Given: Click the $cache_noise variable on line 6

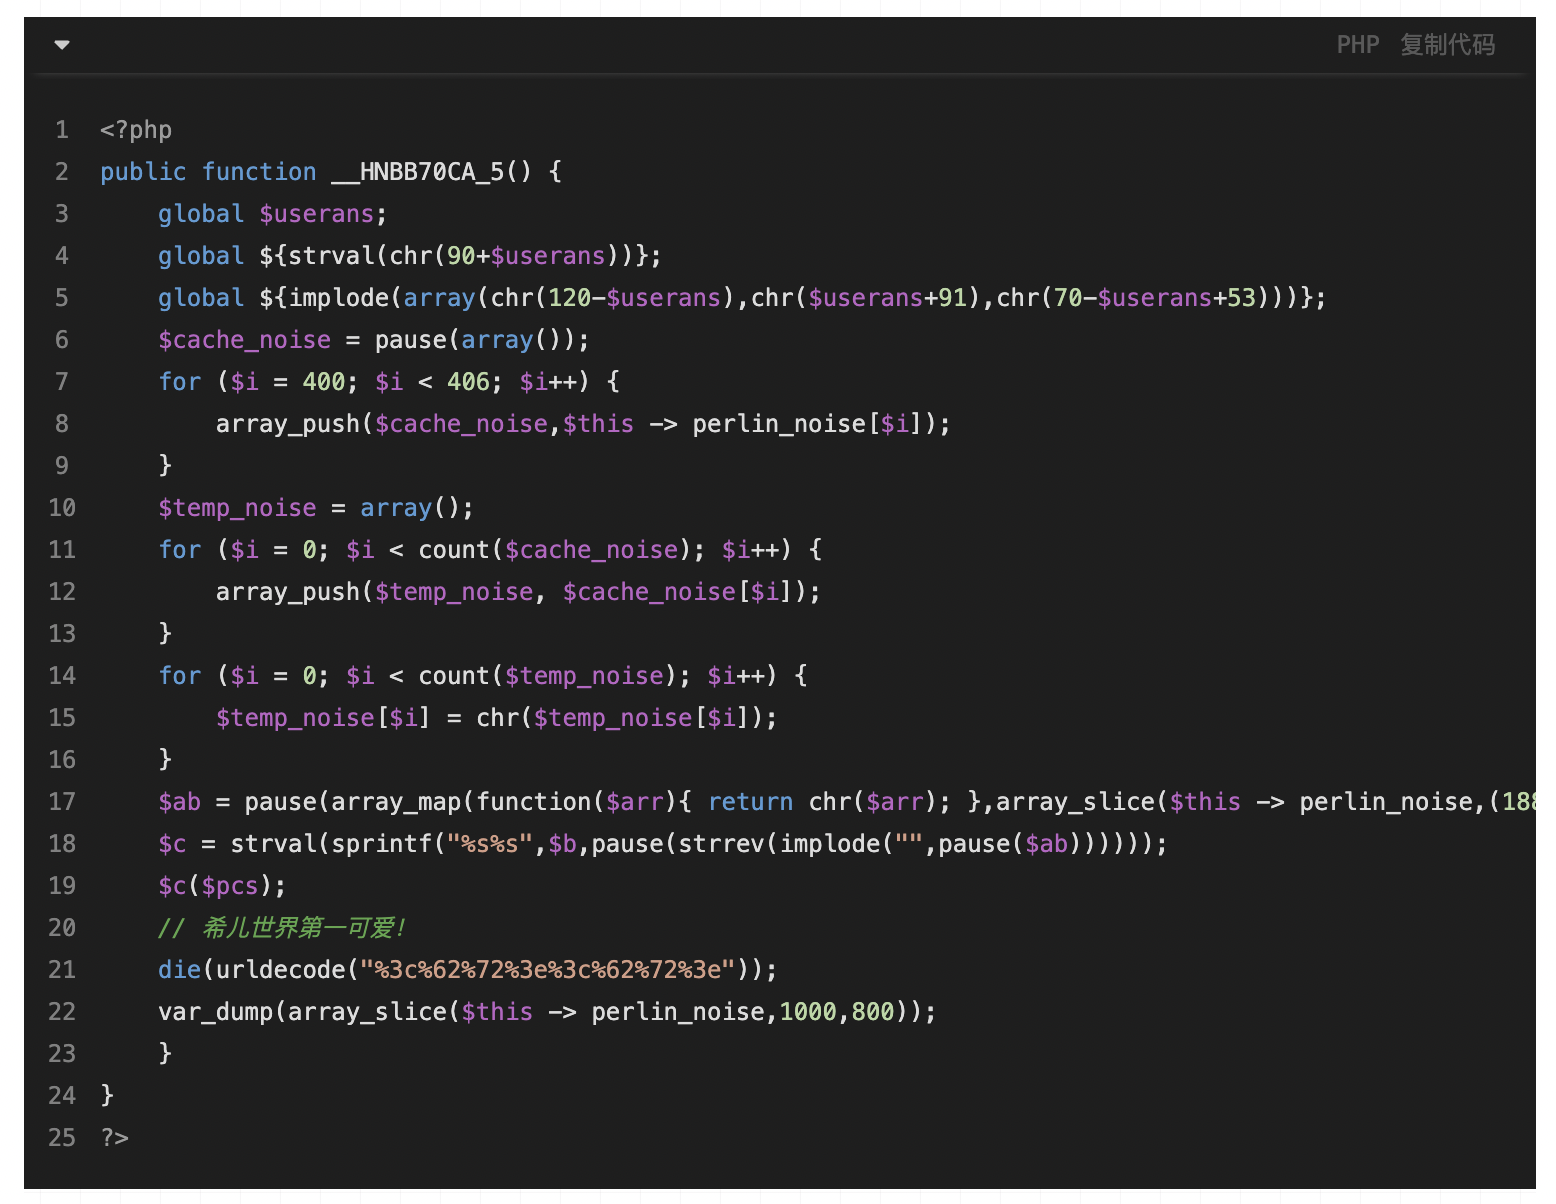Looking at the screenshot, I should coord(244,340).
